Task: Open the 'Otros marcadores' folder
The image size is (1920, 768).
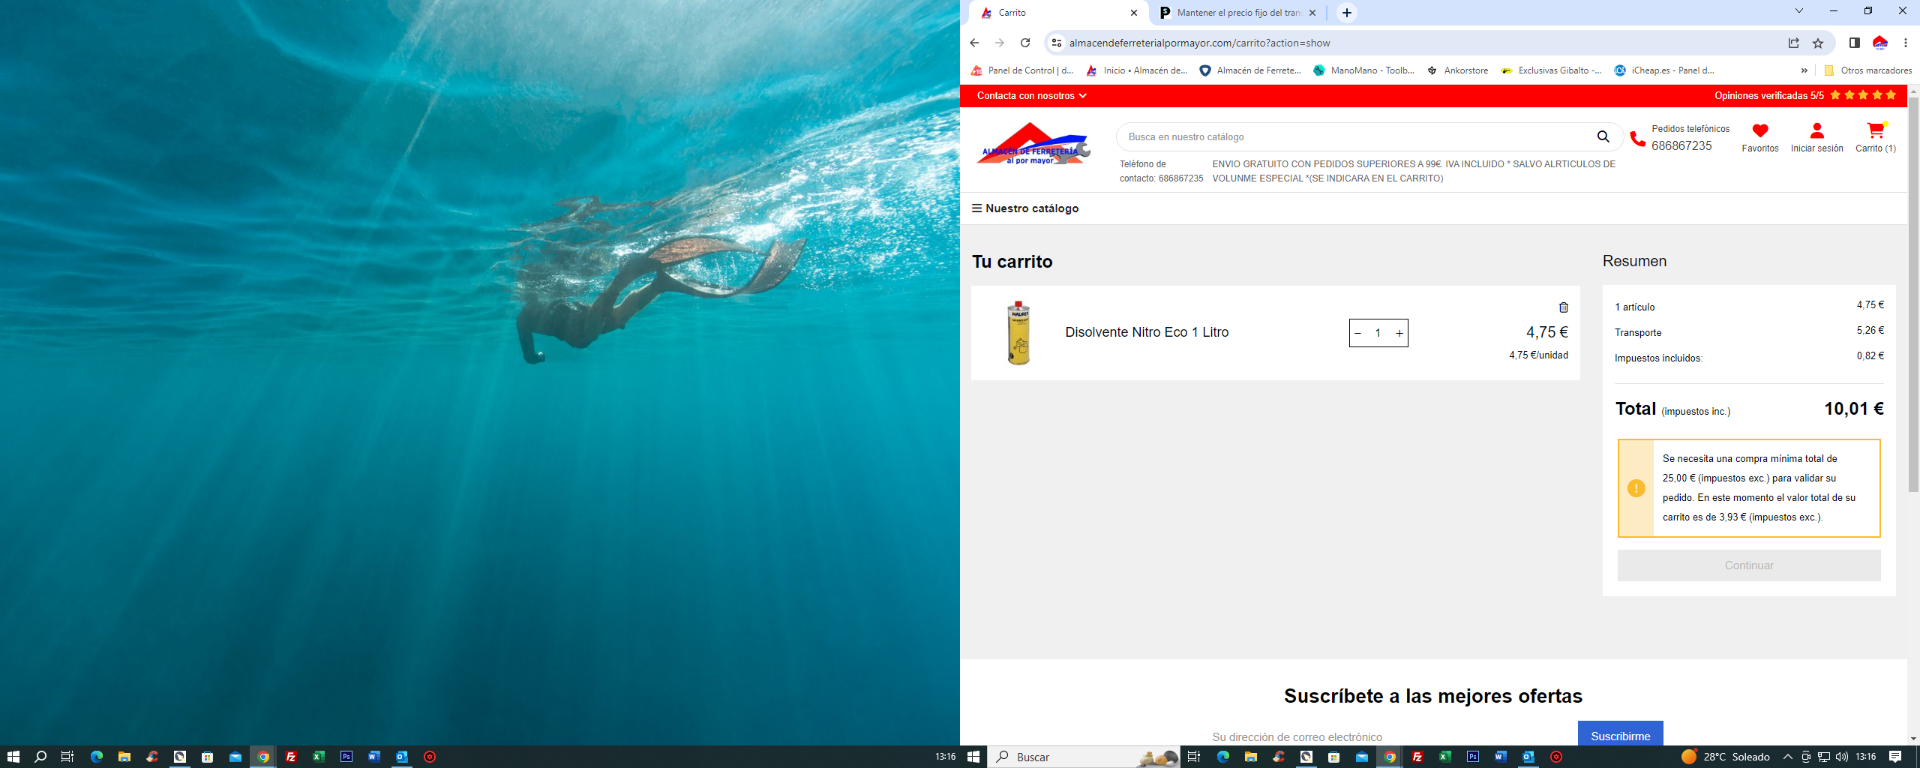Action: (x=1868, y=71)
